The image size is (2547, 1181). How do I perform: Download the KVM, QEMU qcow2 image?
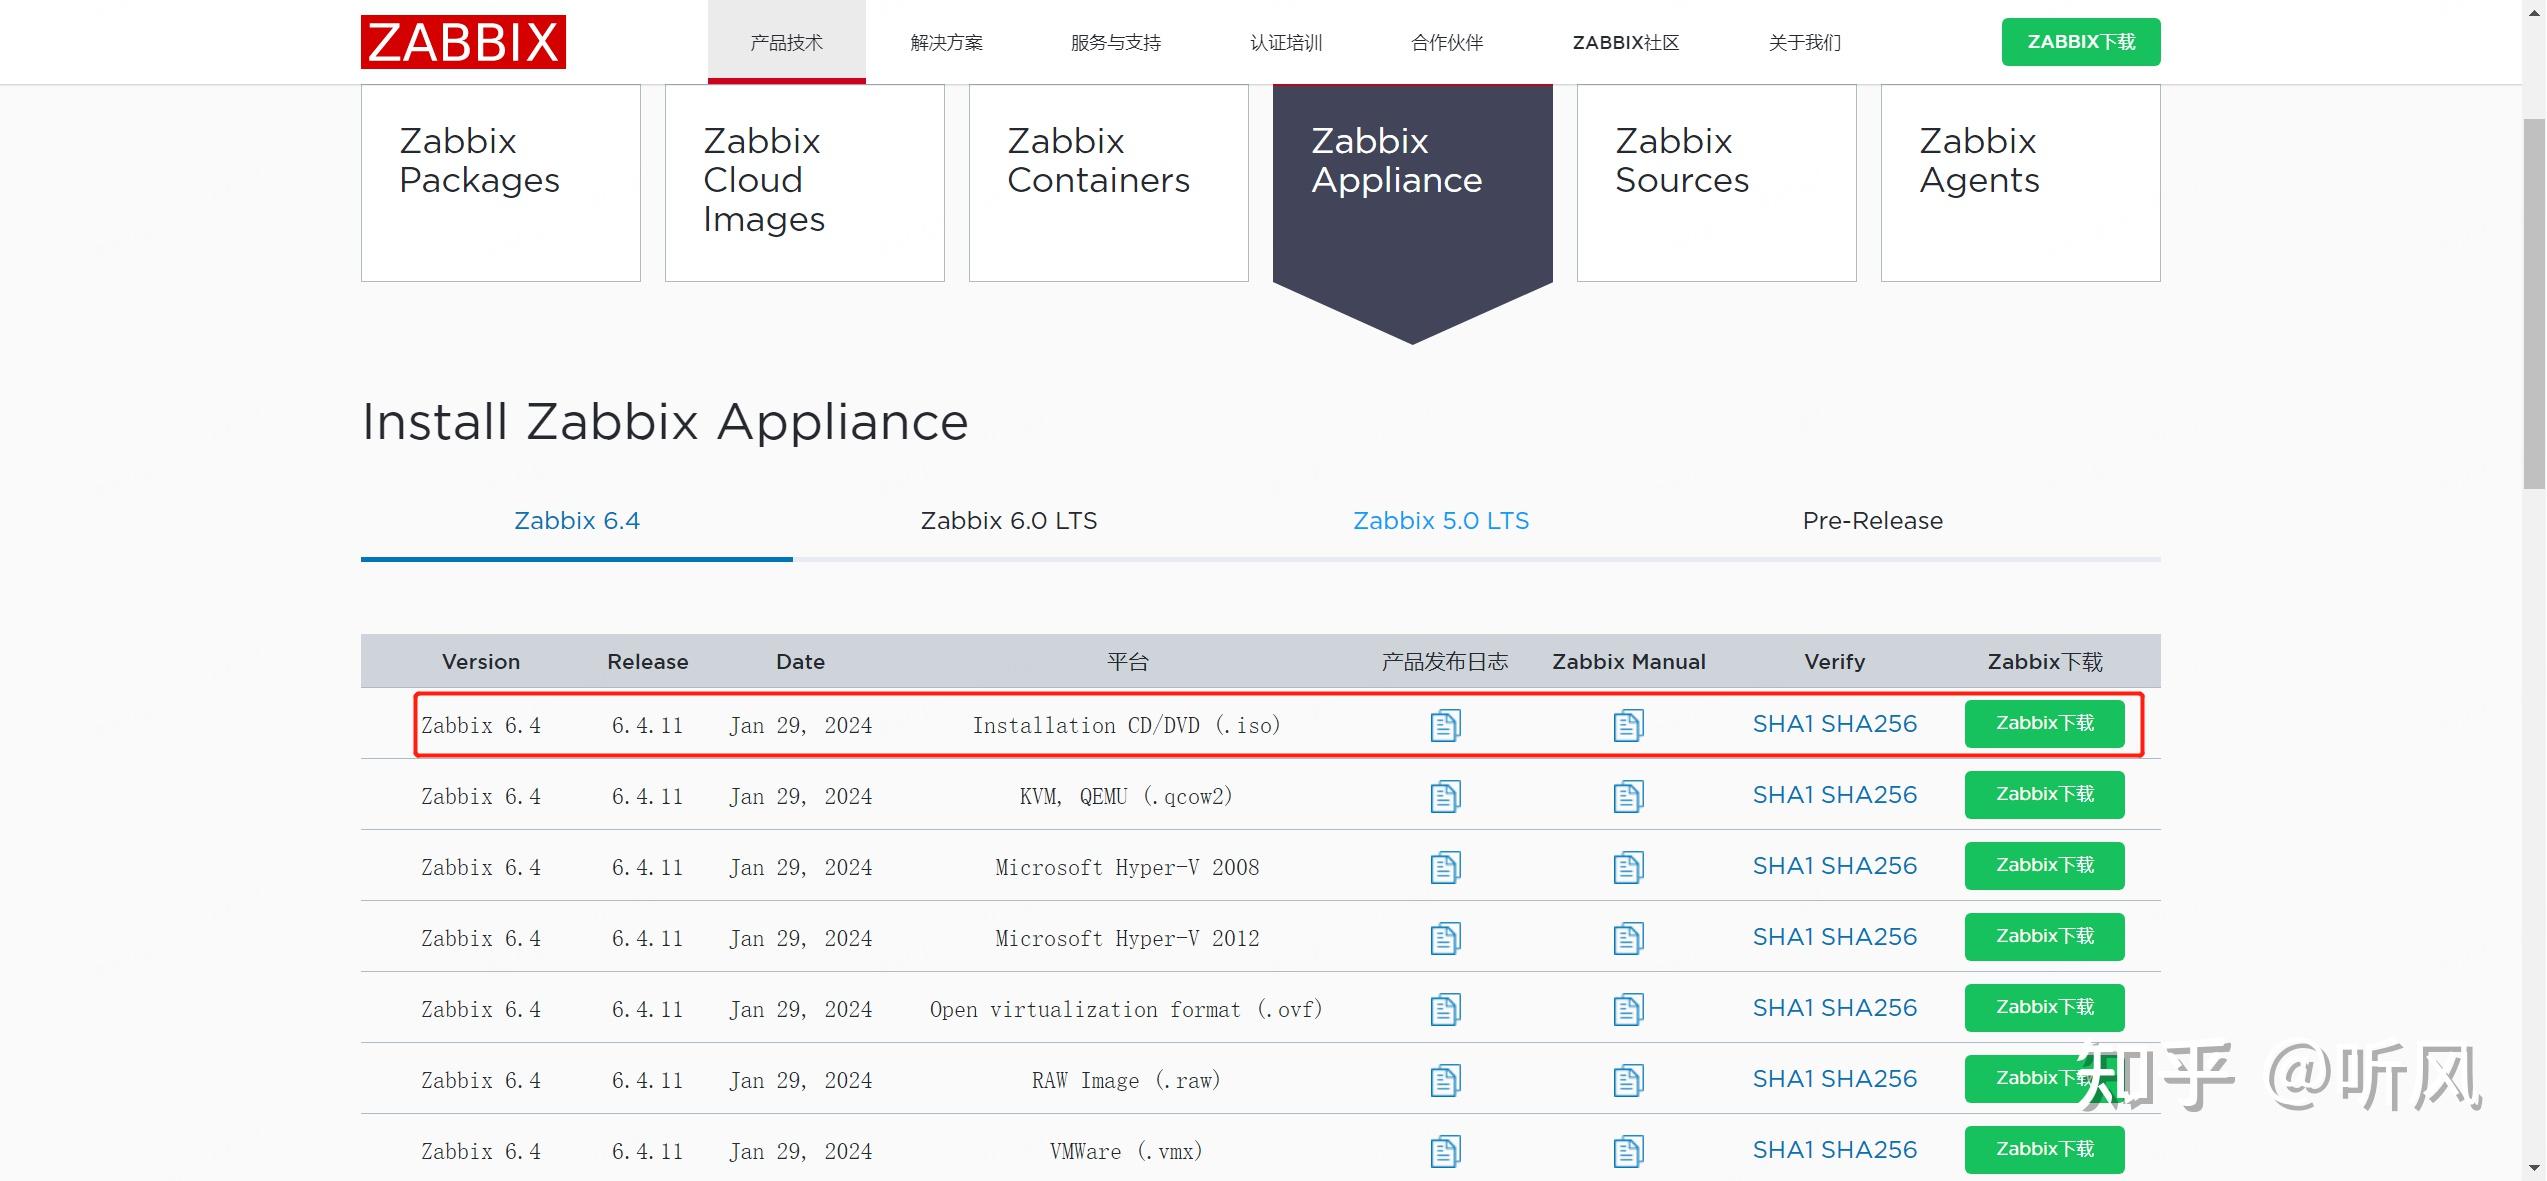(2044, 795)
